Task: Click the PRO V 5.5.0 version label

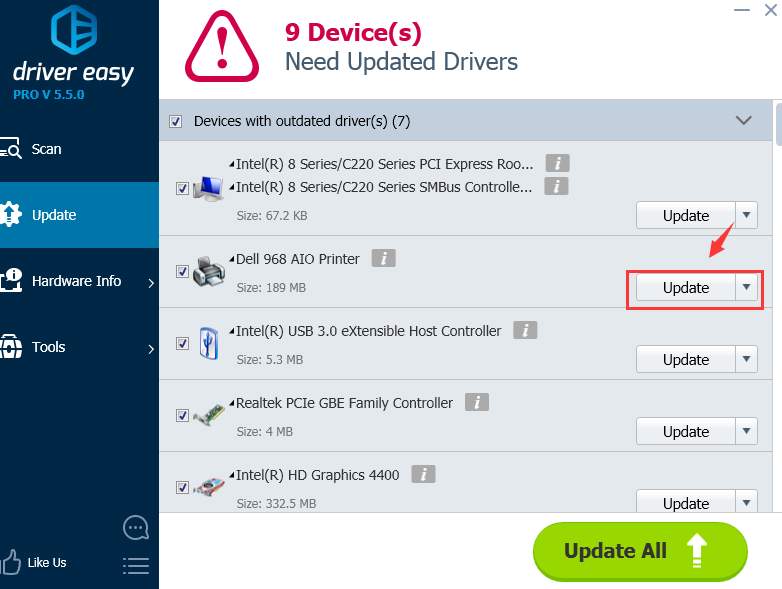Action: (48, 94)
